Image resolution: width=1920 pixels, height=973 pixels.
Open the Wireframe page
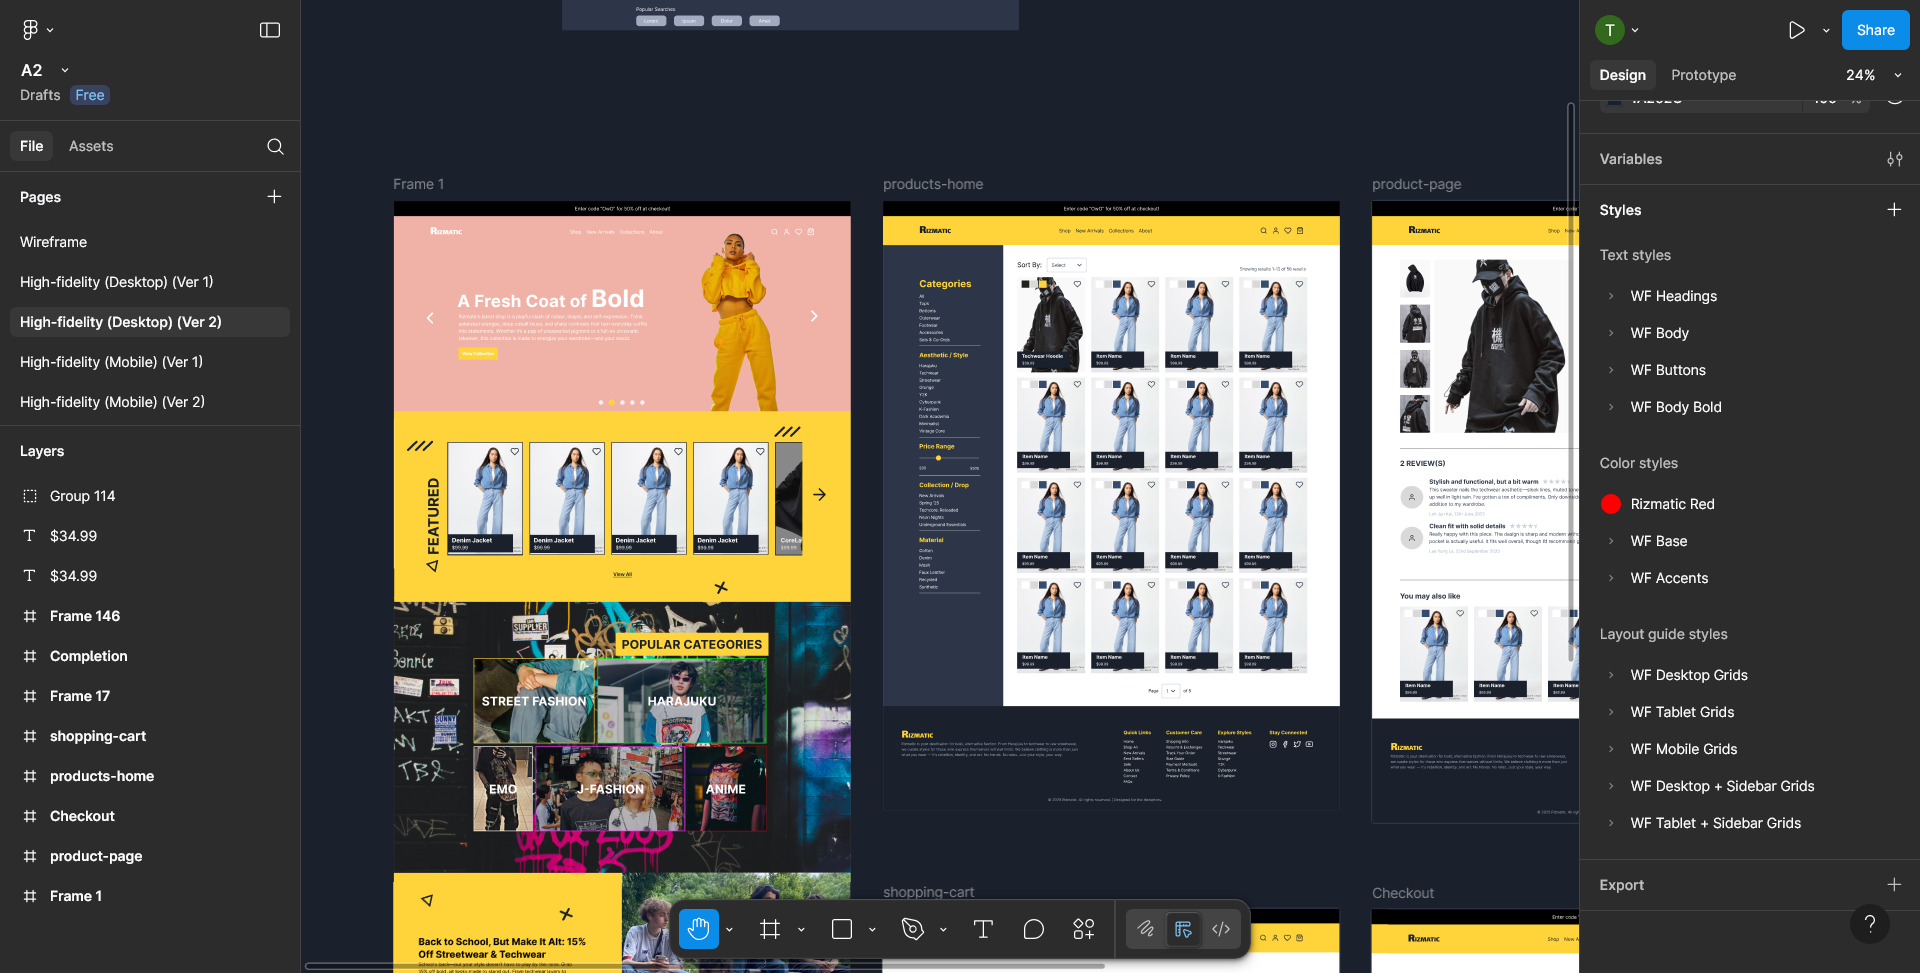point(54,242)
